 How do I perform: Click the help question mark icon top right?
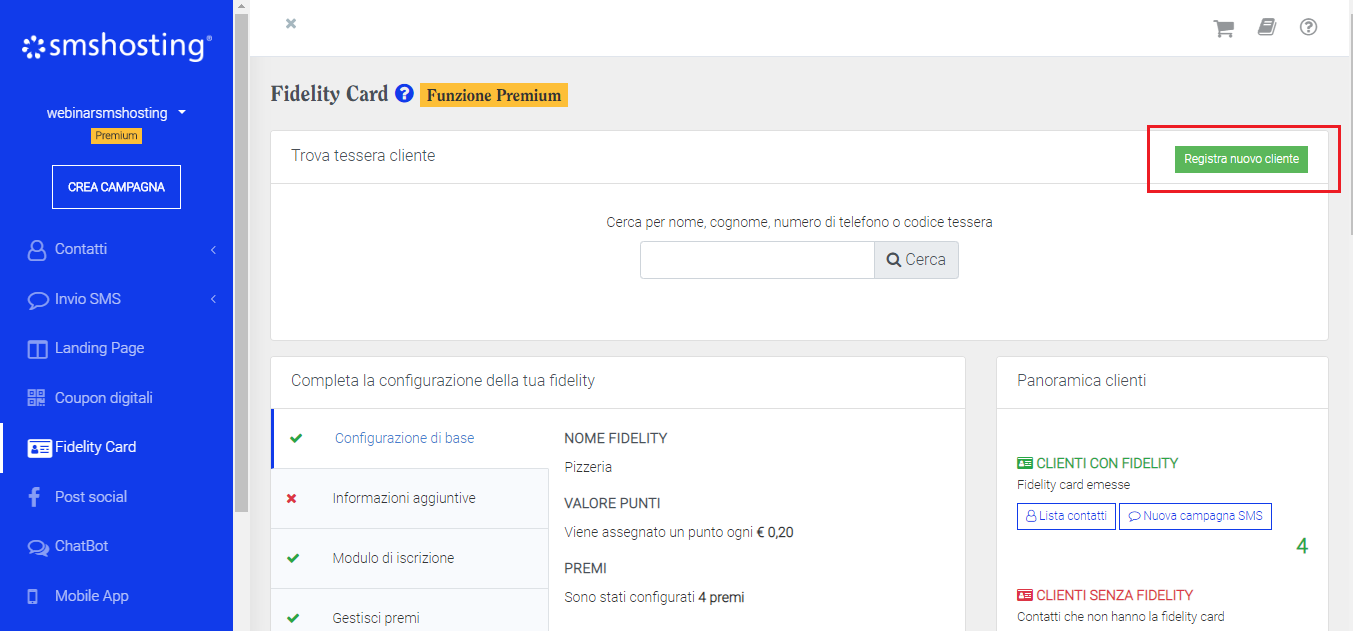[1308, 27]
